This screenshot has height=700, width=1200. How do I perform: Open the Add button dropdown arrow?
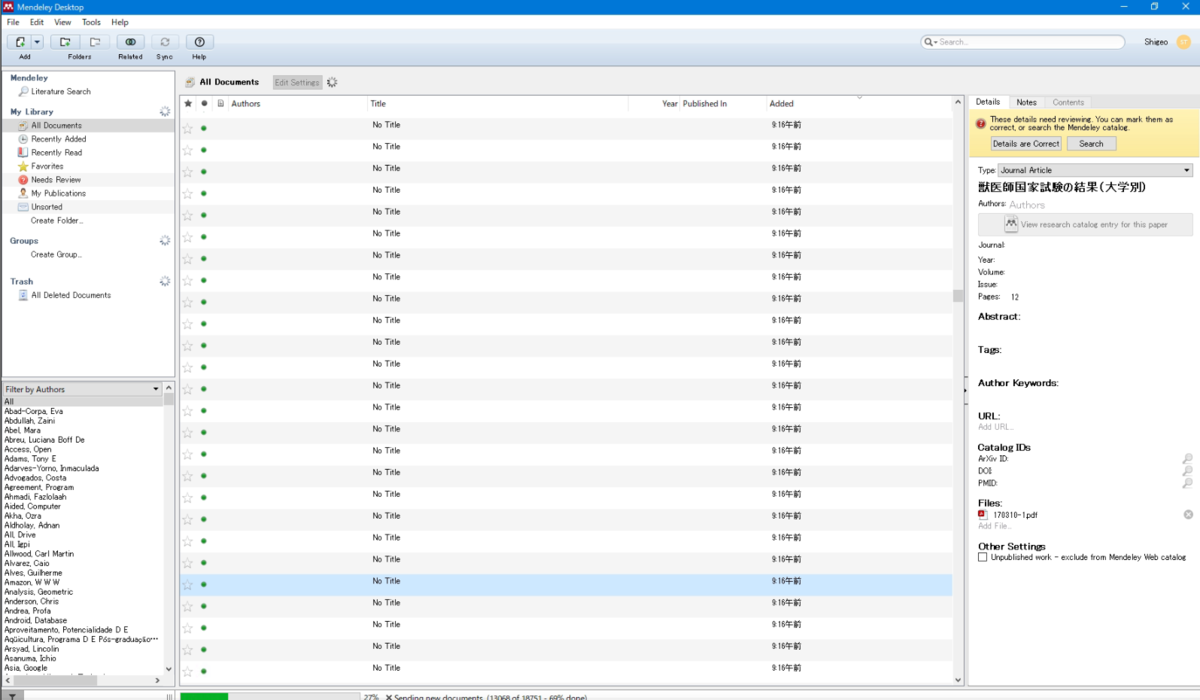coord(38,42)
